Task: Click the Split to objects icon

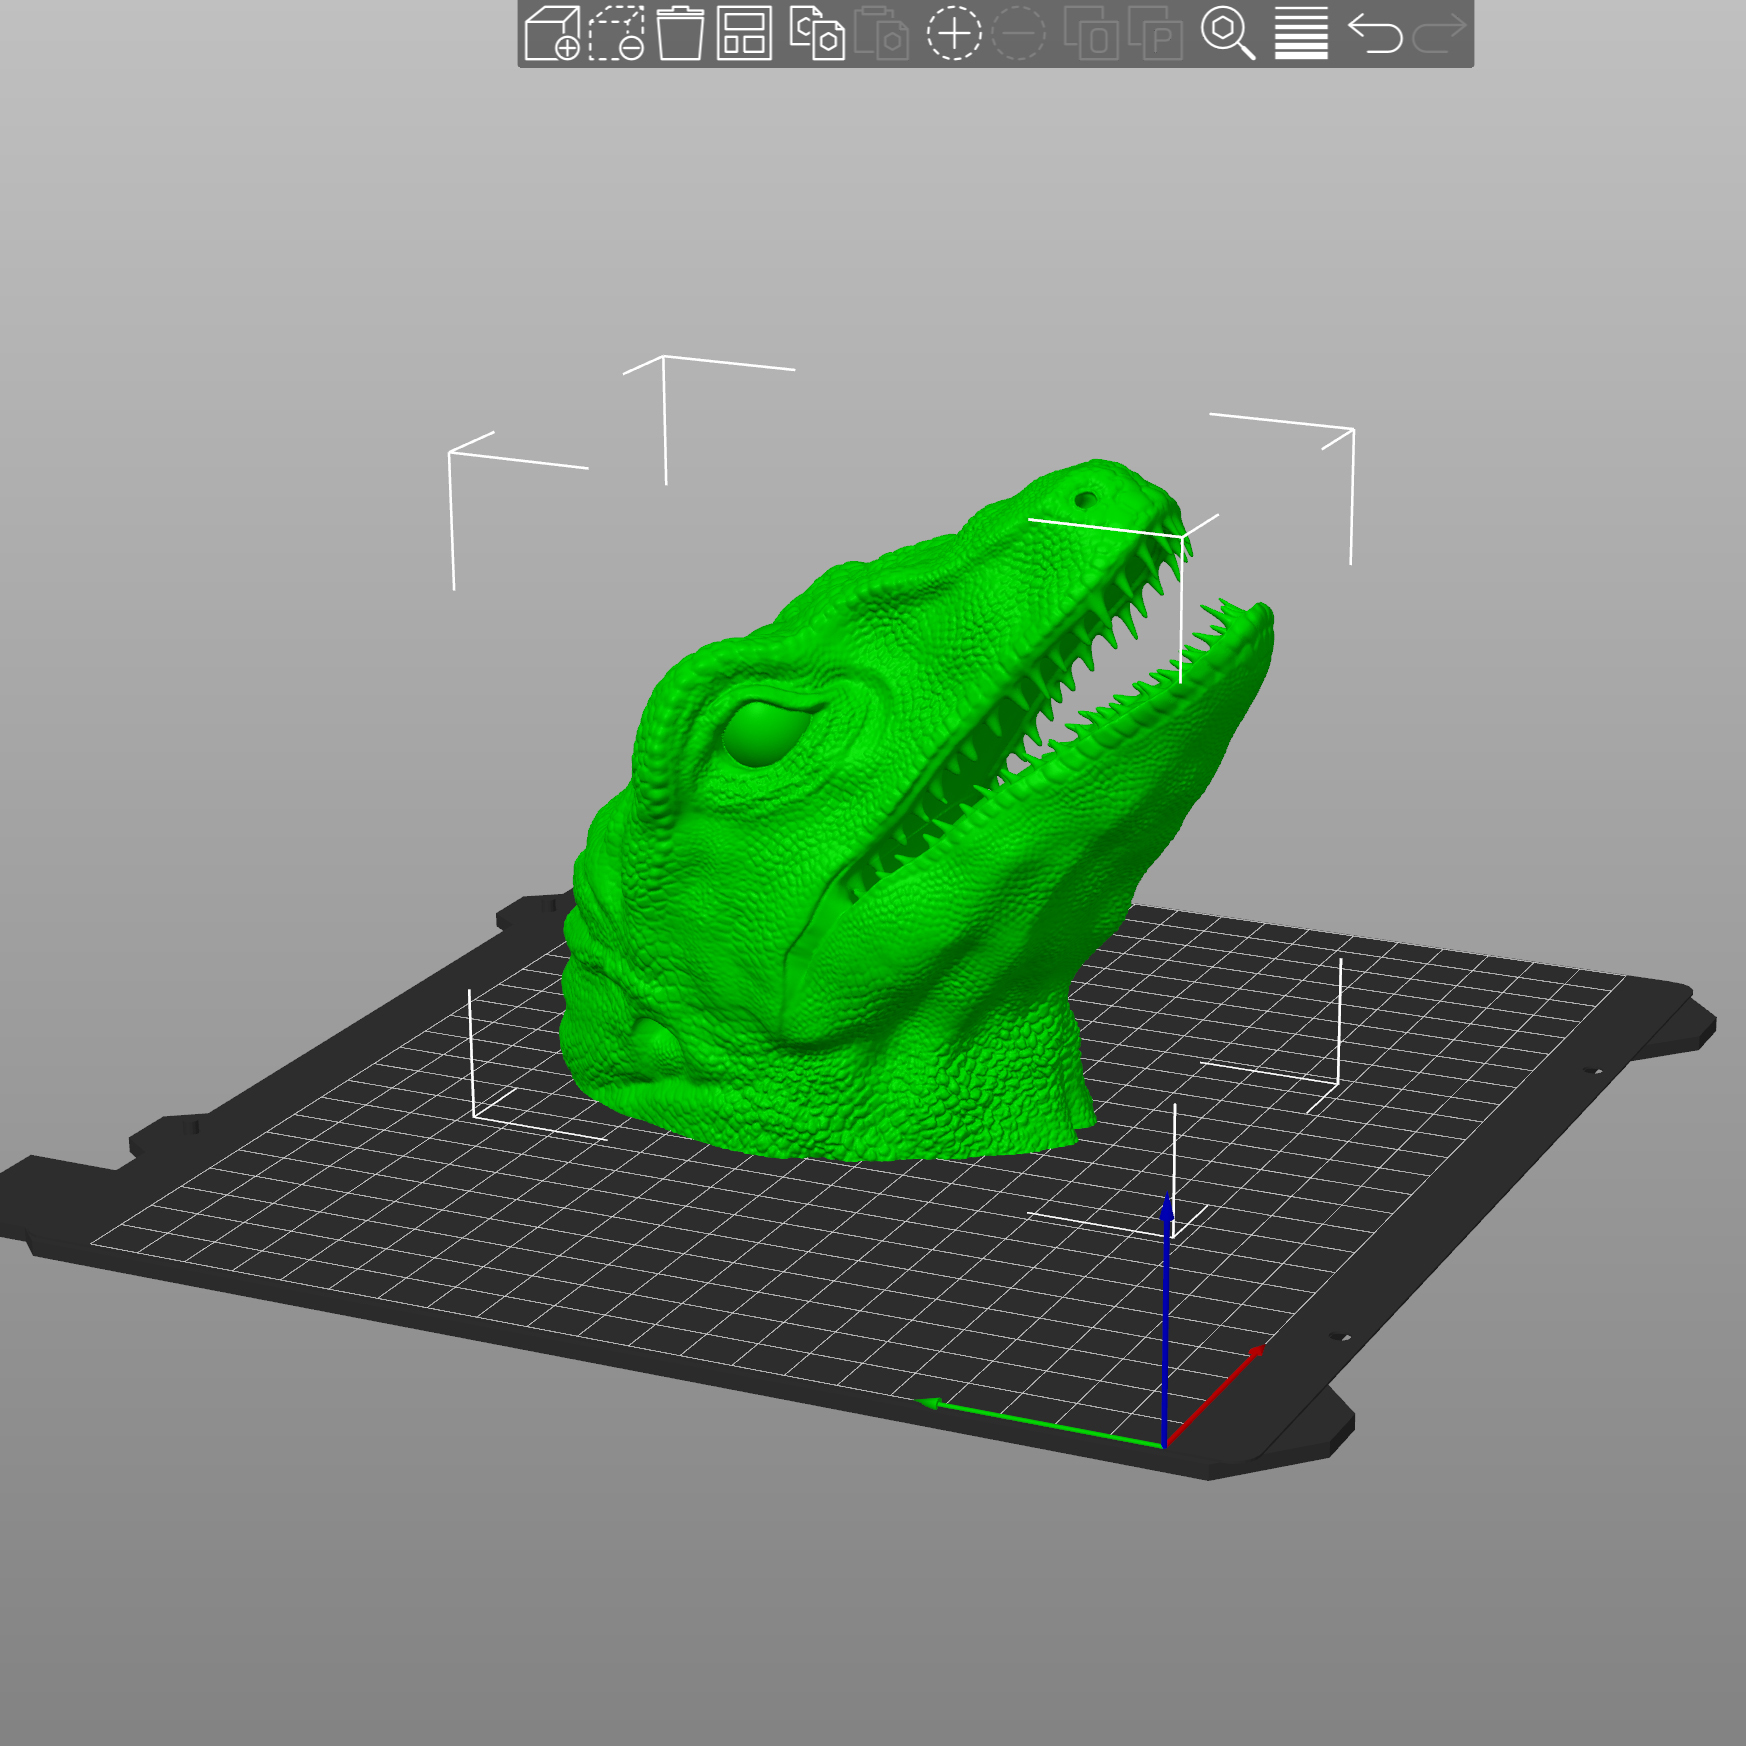Action: [x=1091, y=33]
